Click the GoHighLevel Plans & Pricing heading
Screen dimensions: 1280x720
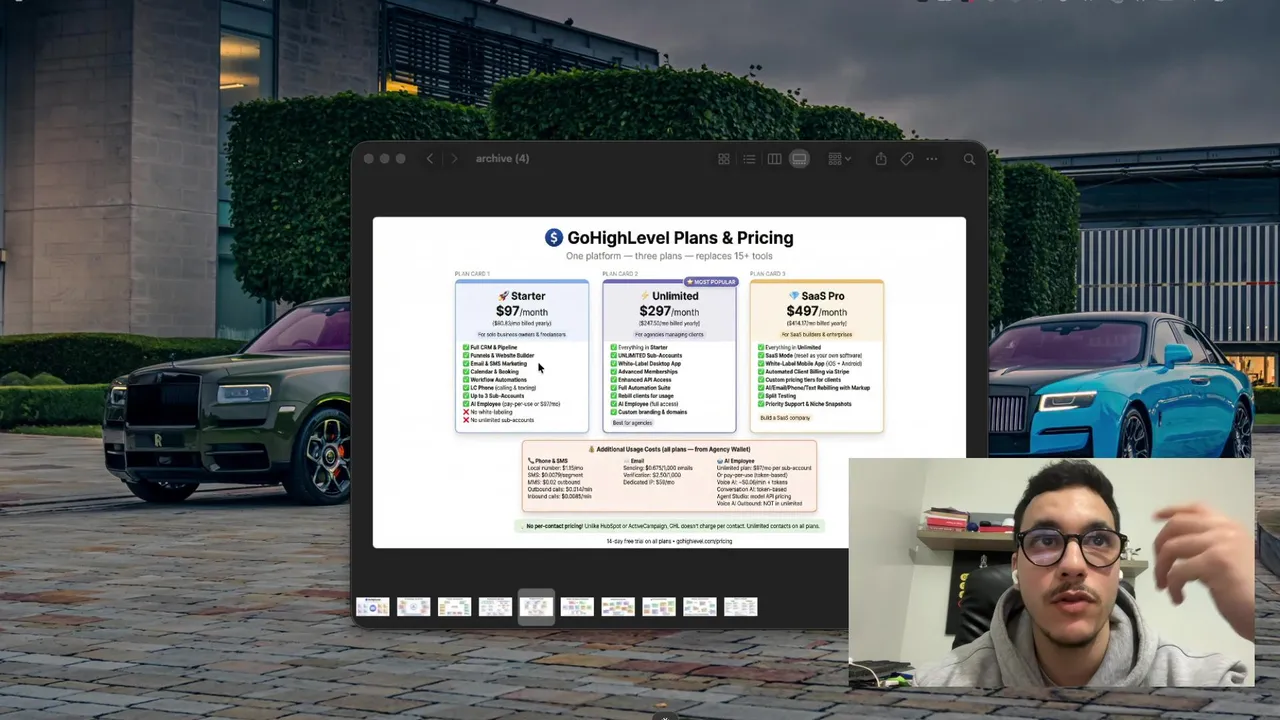(x=669, y=238)
